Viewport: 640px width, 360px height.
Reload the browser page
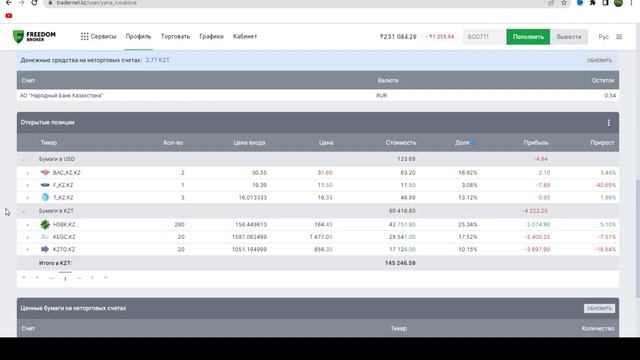click(34, 2)
